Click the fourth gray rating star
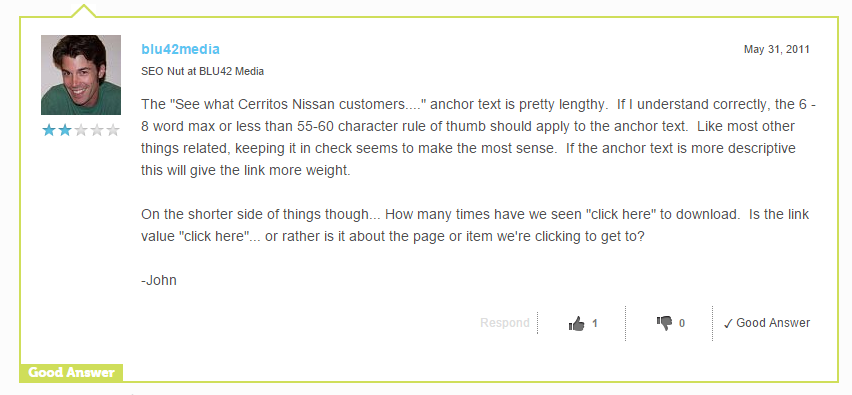 [x=97, y=130]
